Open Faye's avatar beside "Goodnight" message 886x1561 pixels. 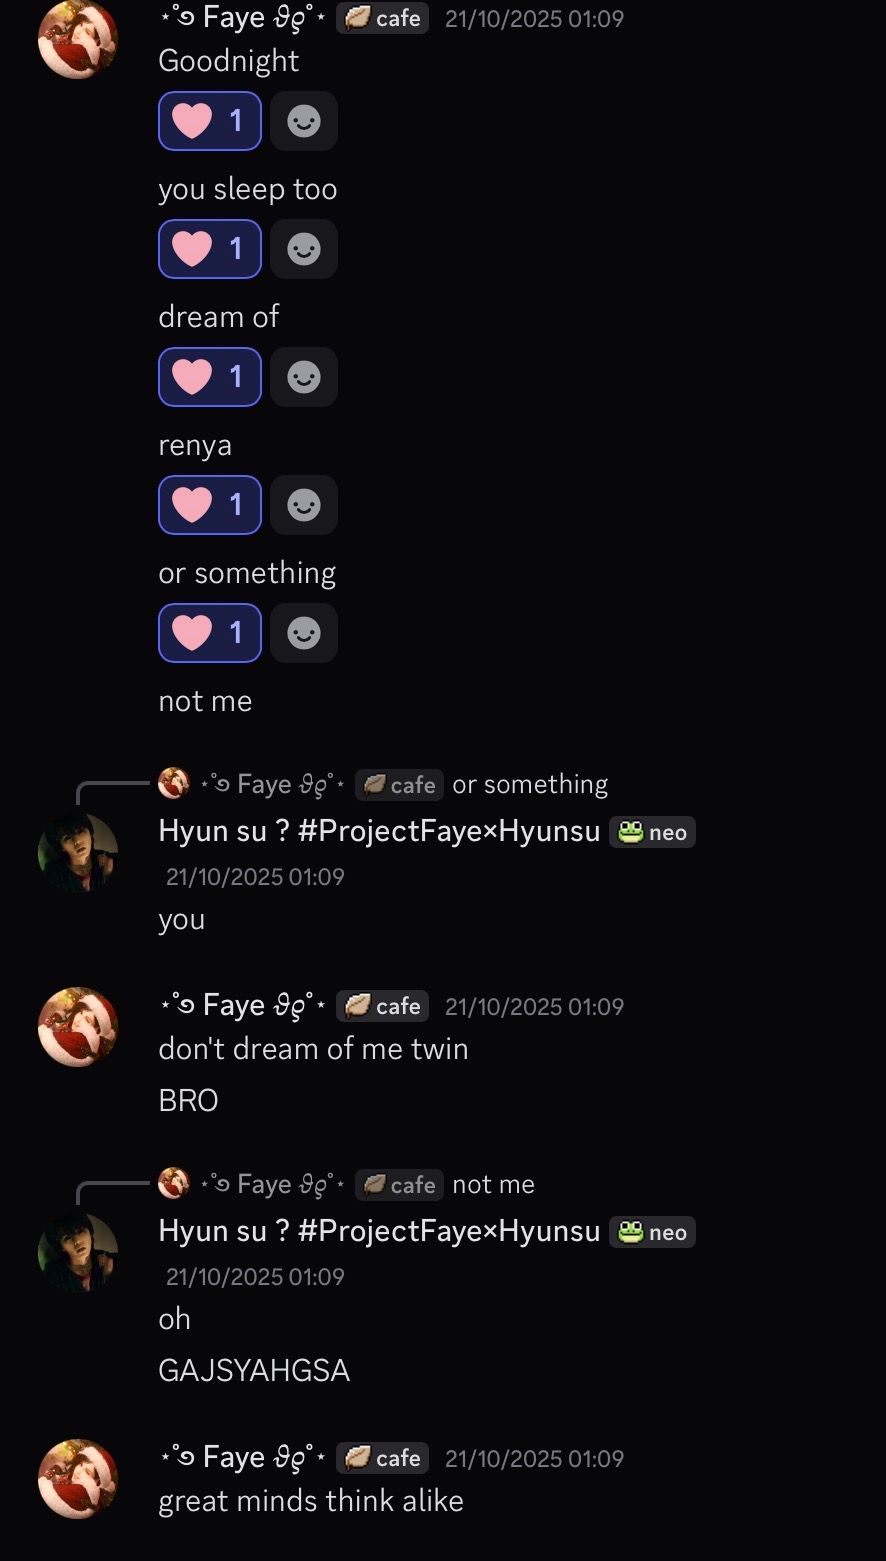coord(78,38)
